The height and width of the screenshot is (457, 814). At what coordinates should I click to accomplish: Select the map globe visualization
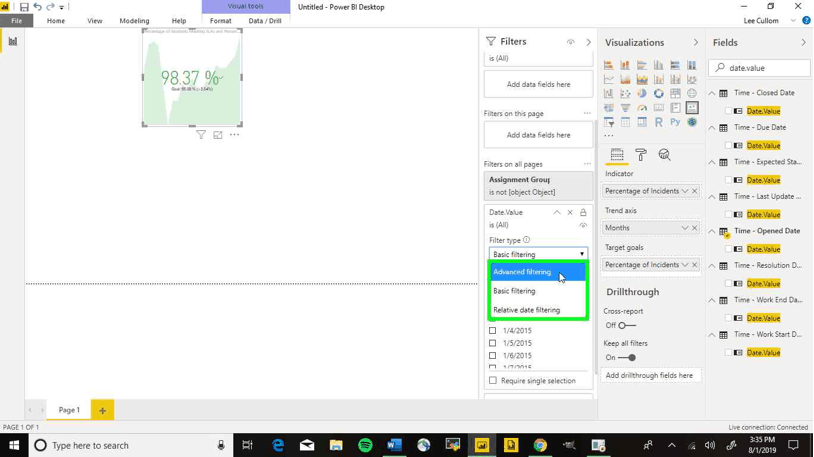pyautogui.click(x=692, y=93)
